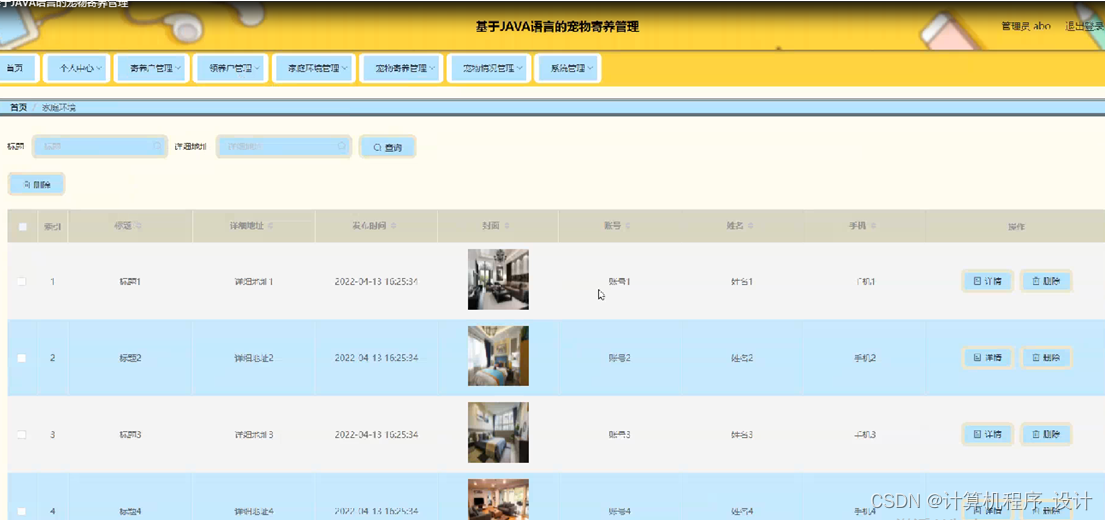
Task: Tick the checkbox for row 2
Action: [22, 358]
